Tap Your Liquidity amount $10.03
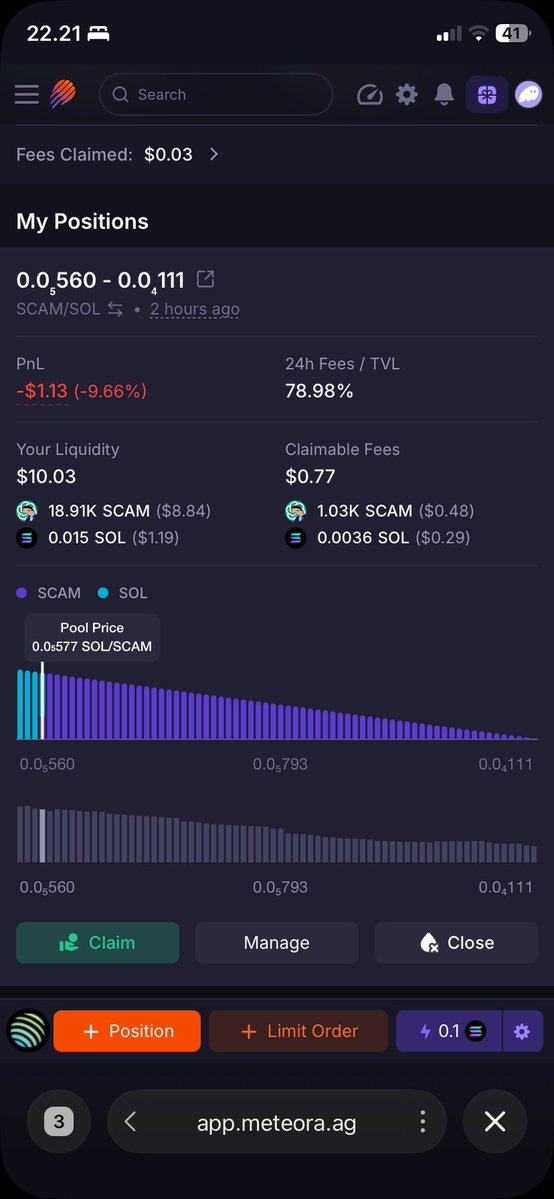The image size is (554, 1199). pyautogui.click(x=46, y=477)
